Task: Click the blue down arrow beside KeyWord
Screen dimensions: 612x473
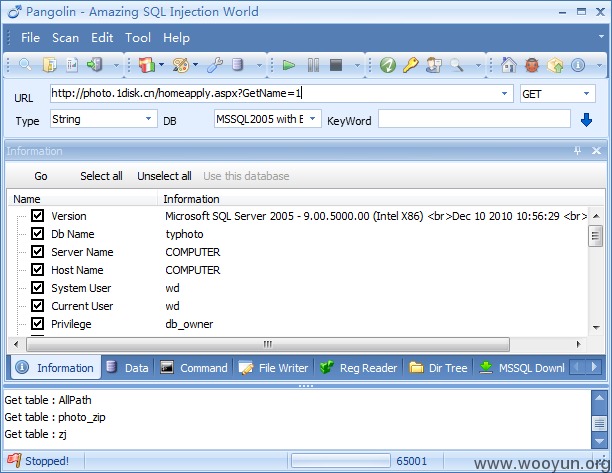Action: (586, 120)
